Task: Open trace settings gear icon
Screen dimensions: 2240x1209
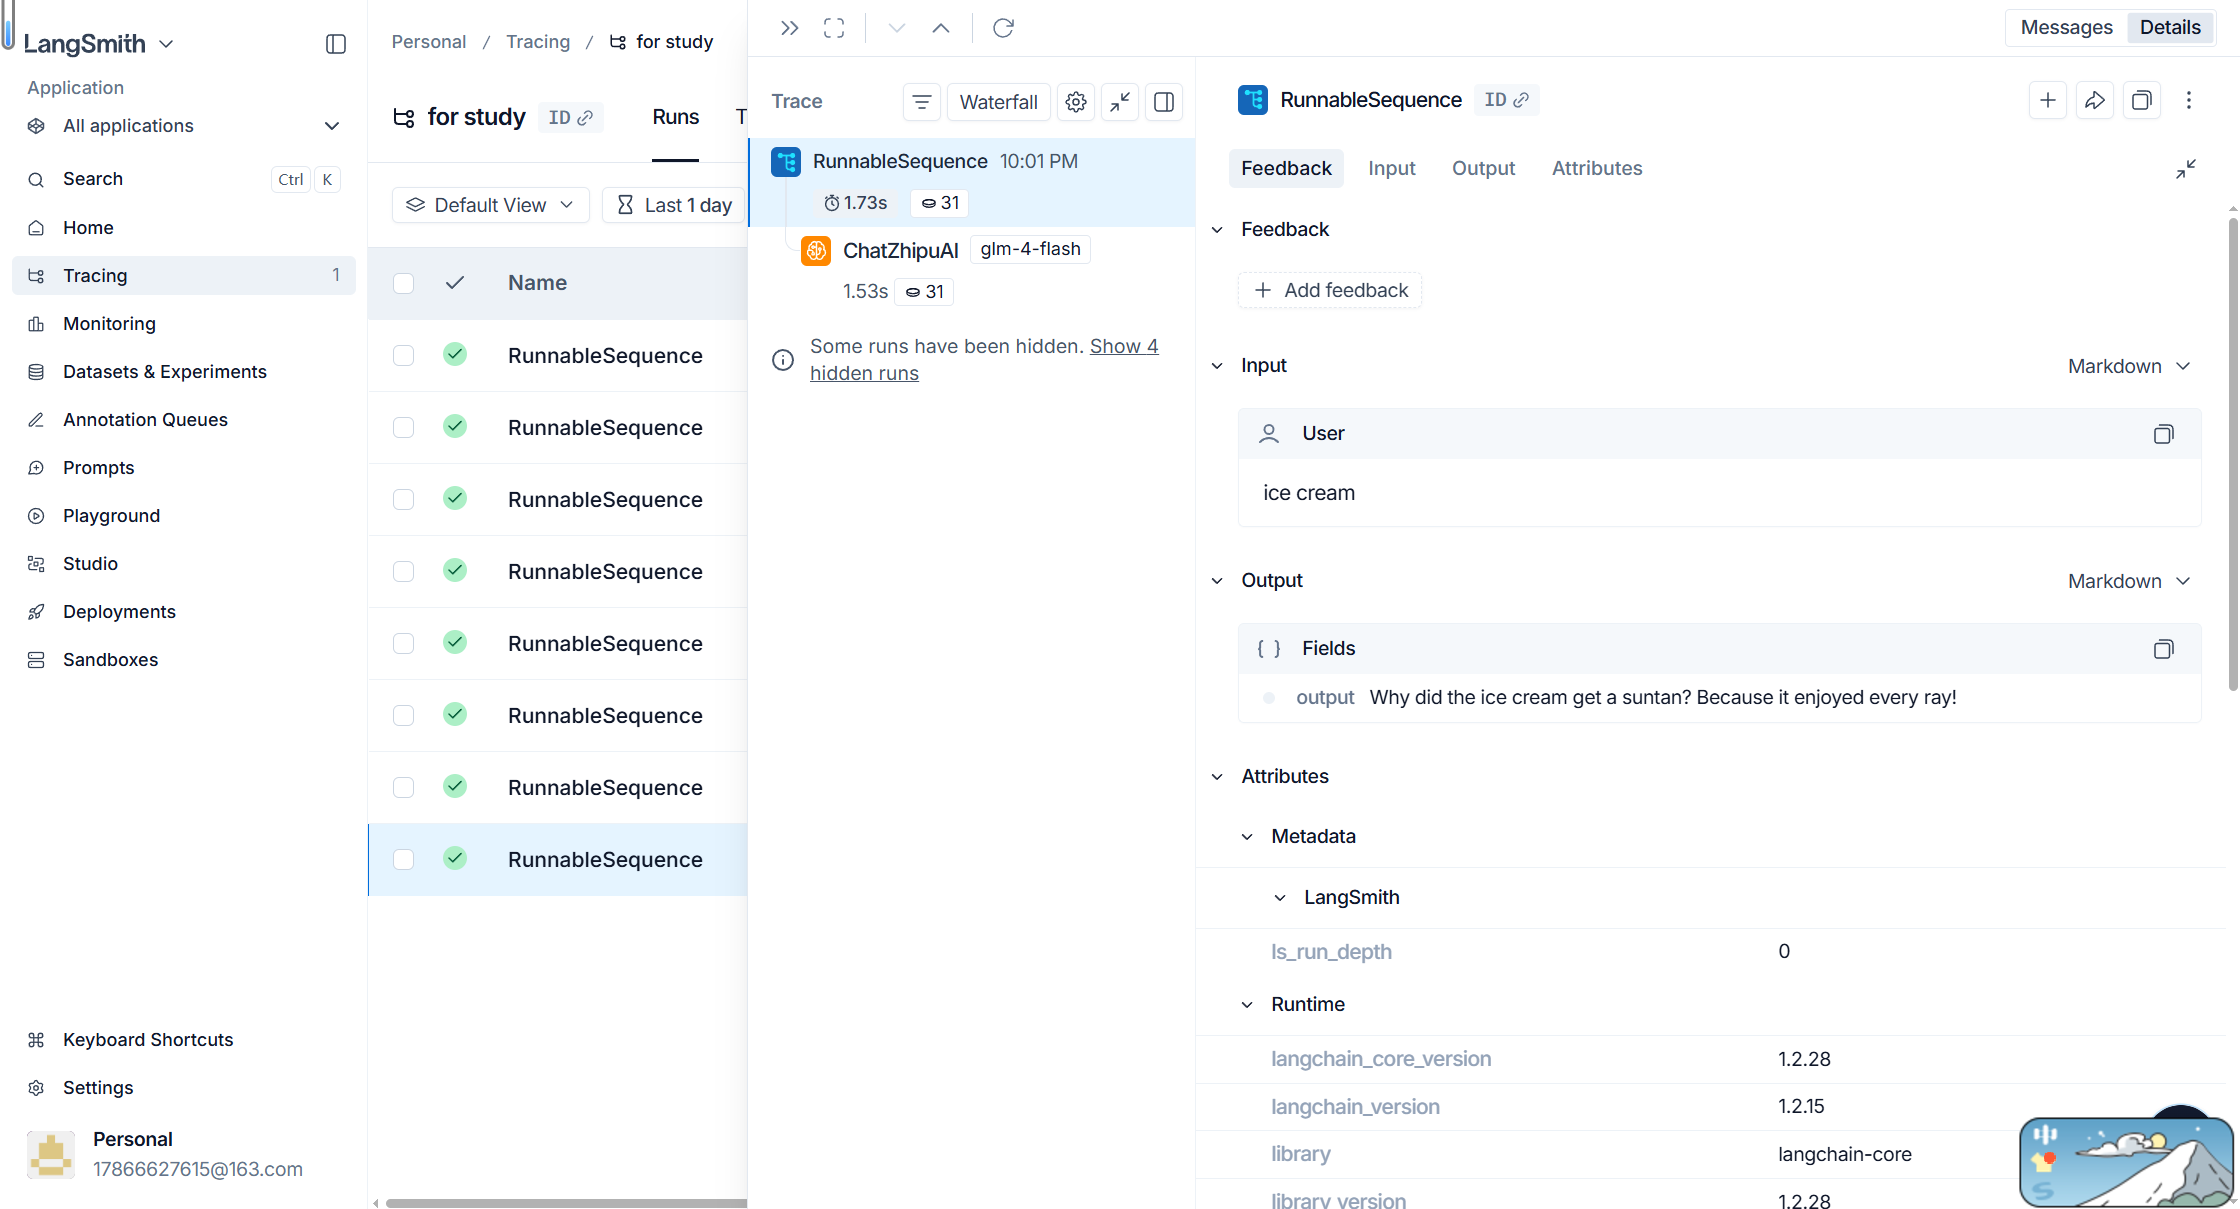Action: [x=1076, y=102]
